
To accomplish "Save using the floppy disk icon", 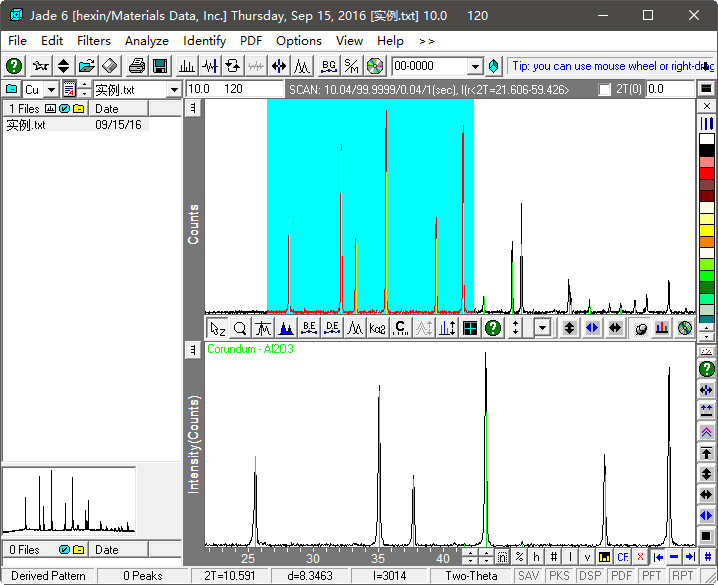I will pos(160,66).
